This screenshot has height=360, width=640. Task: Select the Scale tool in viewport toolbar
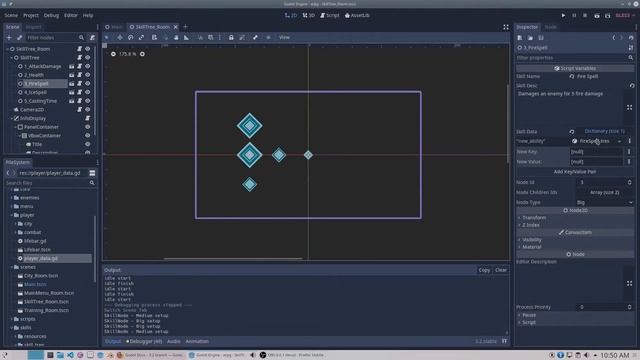tap(141, 38)
